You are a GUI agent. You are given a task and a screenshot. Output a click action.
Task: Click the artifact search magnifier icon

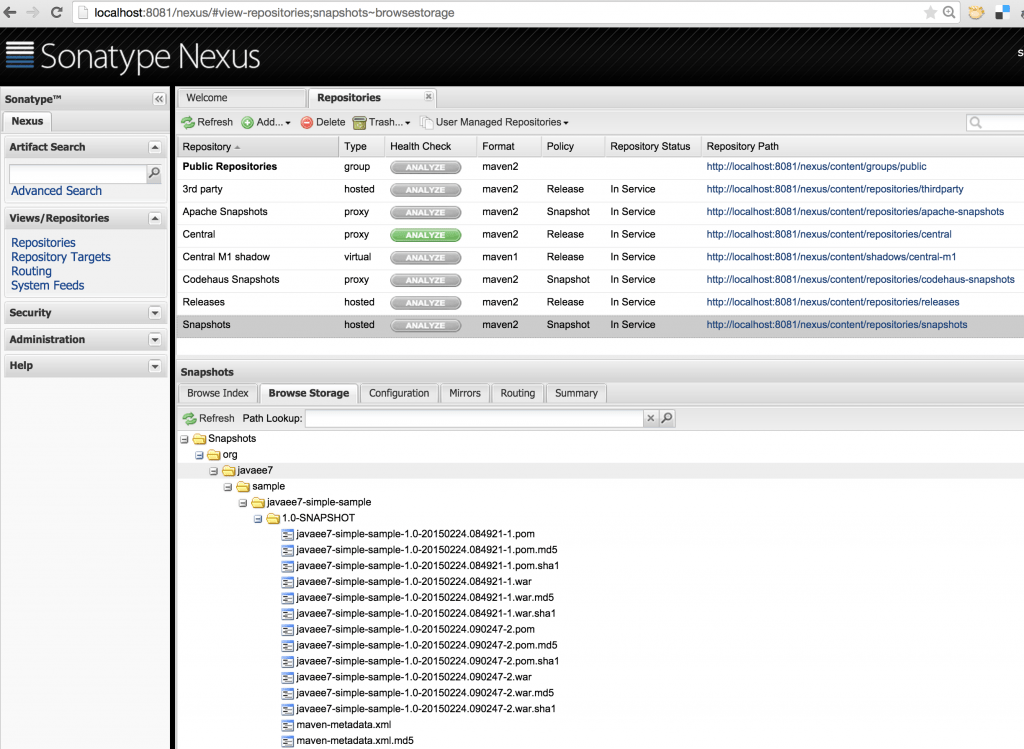[x=153, y=171]
